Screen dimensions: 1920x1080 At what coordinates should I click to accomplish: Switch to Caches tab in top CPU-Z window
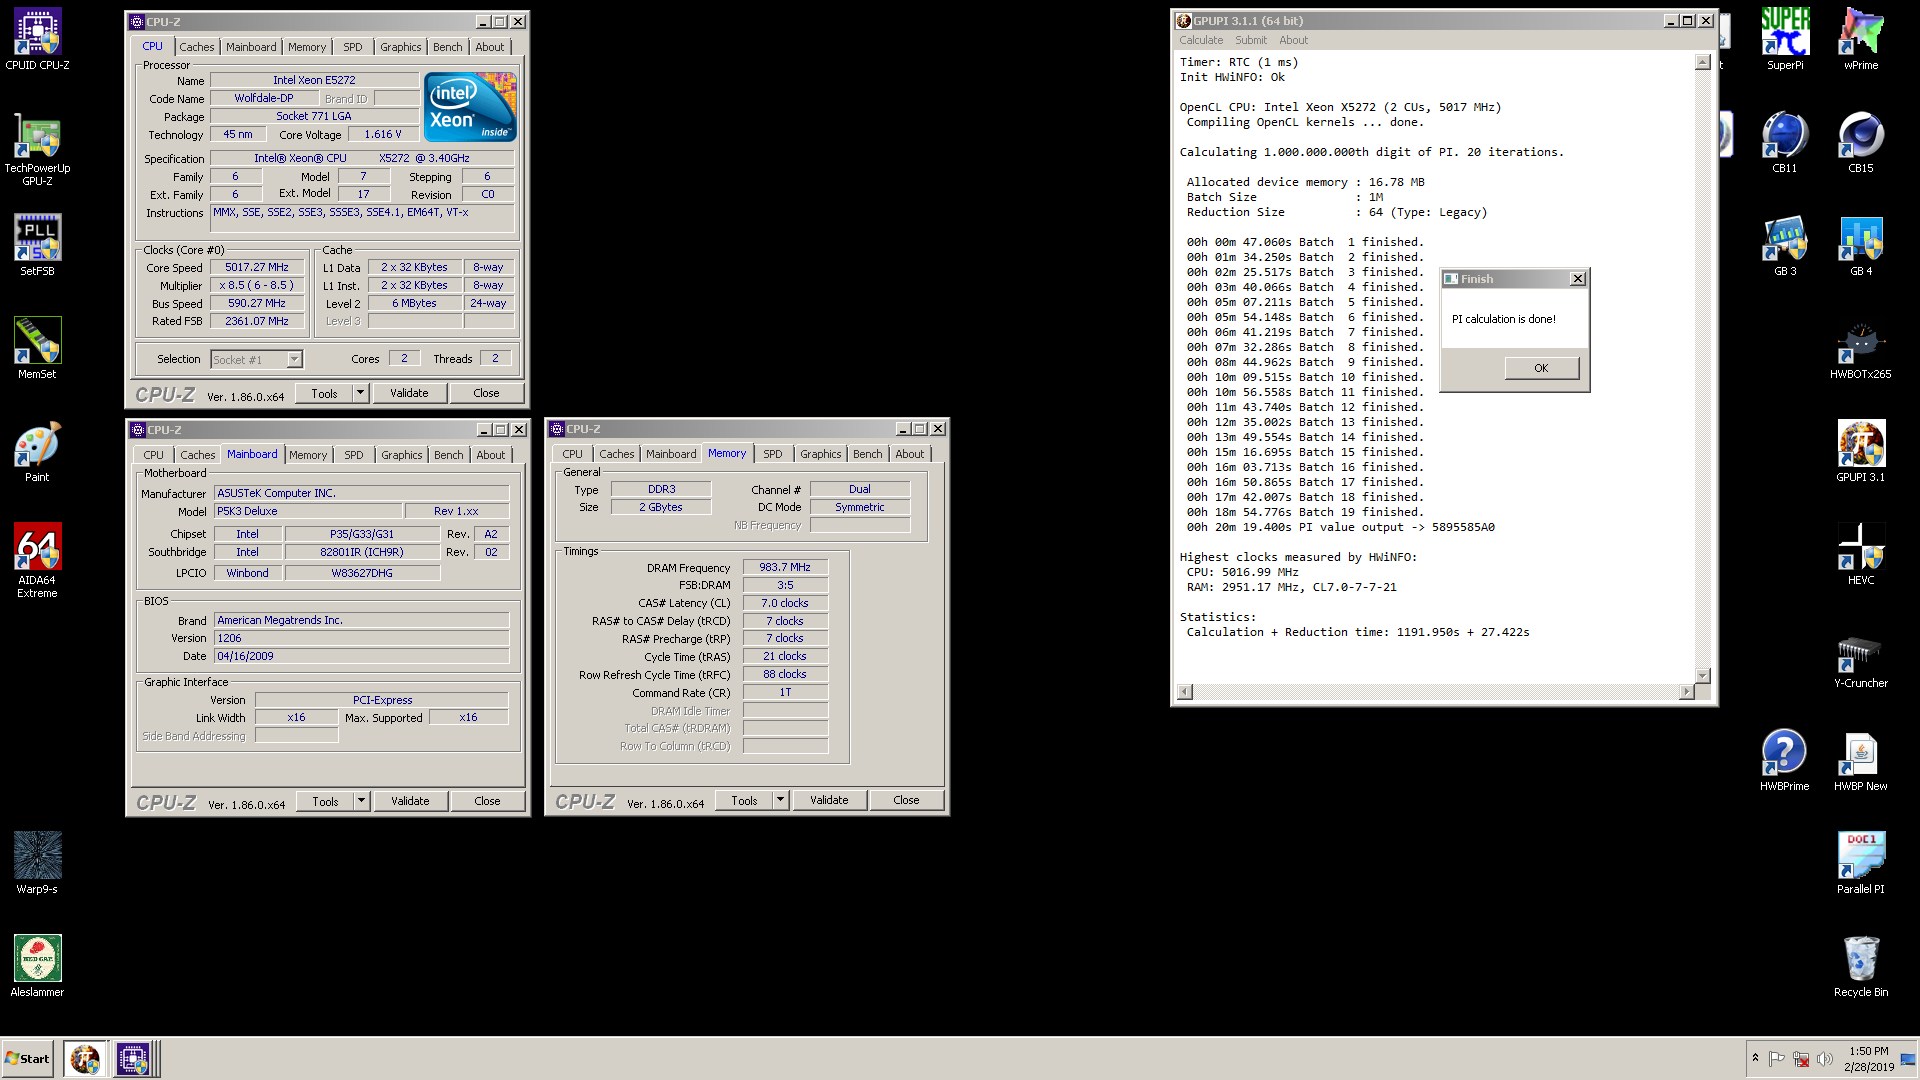197,47
